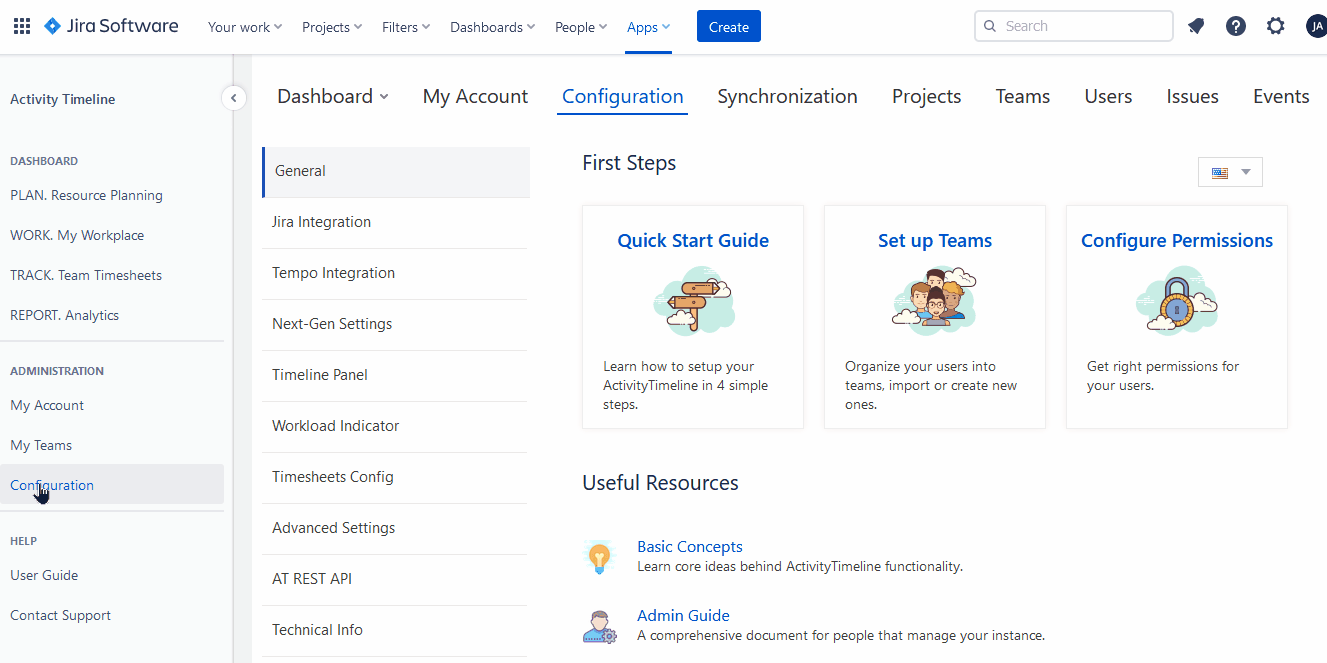Select General in the configuration menu

[x=396, y=171]
